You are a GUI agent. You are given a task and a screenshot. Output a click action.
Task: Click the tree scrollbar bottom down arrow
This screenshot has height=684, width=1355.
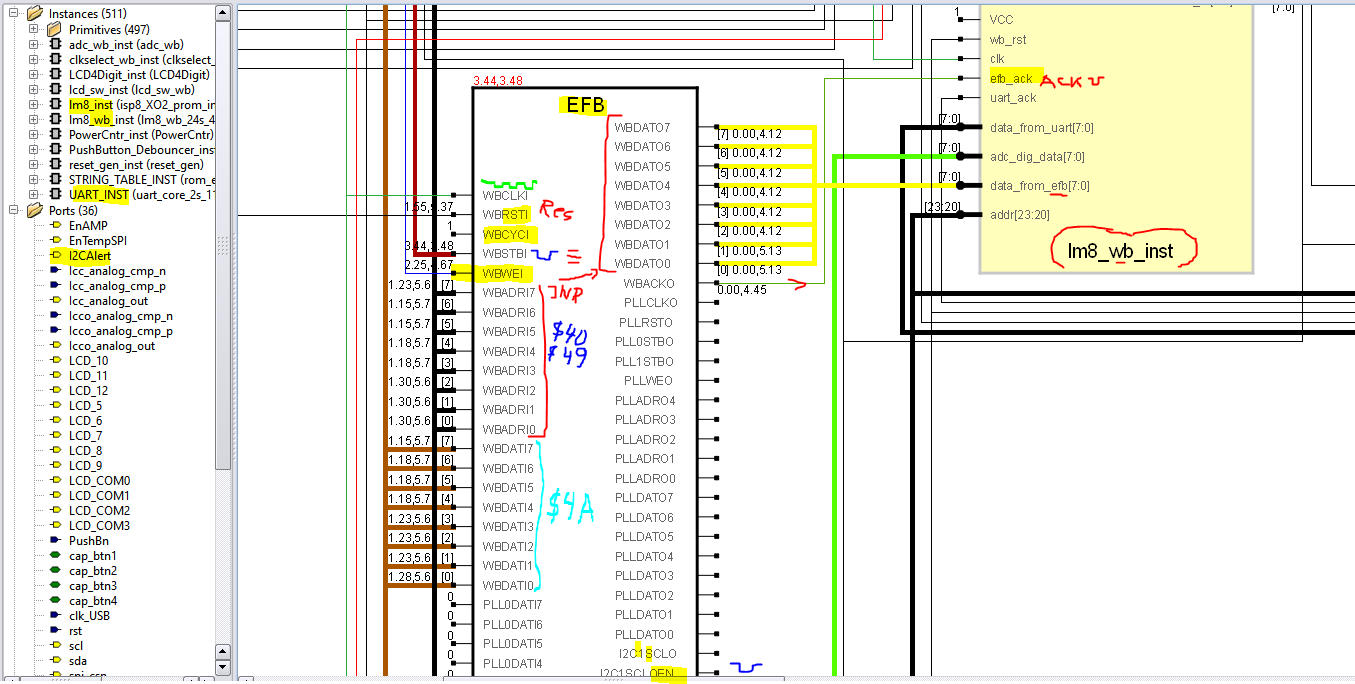point(223,667)
